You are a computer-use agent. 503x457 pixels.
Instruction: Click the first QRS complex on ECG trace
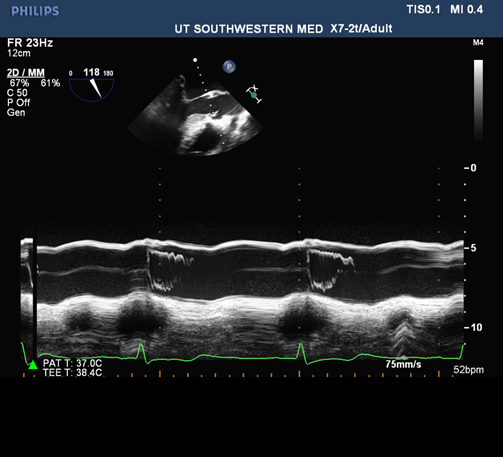141,353
